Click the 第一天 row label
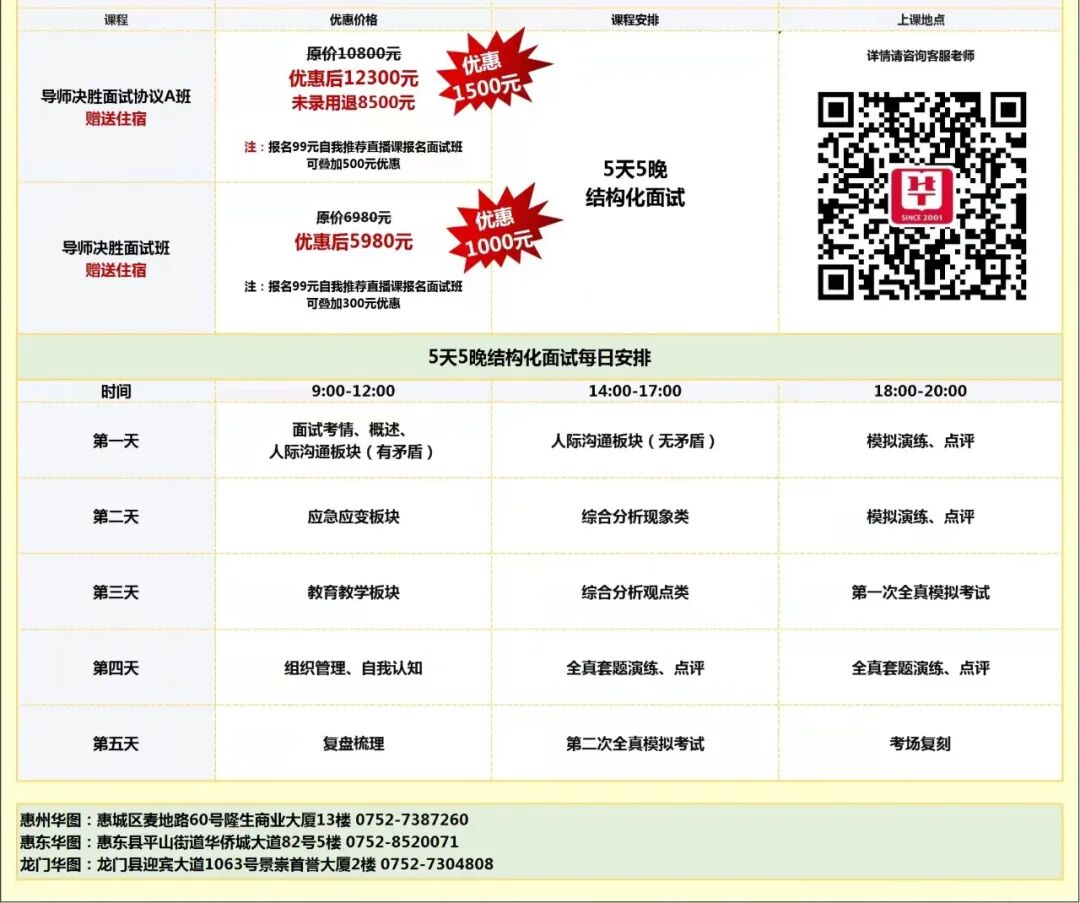 tap(116, 441)
